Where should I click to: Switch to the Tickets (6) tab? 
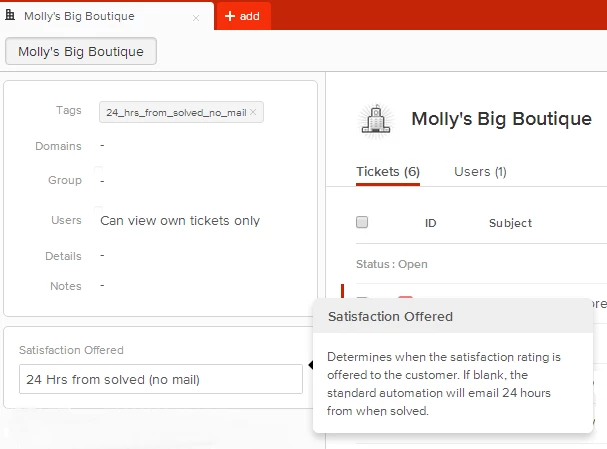point(388,171)
